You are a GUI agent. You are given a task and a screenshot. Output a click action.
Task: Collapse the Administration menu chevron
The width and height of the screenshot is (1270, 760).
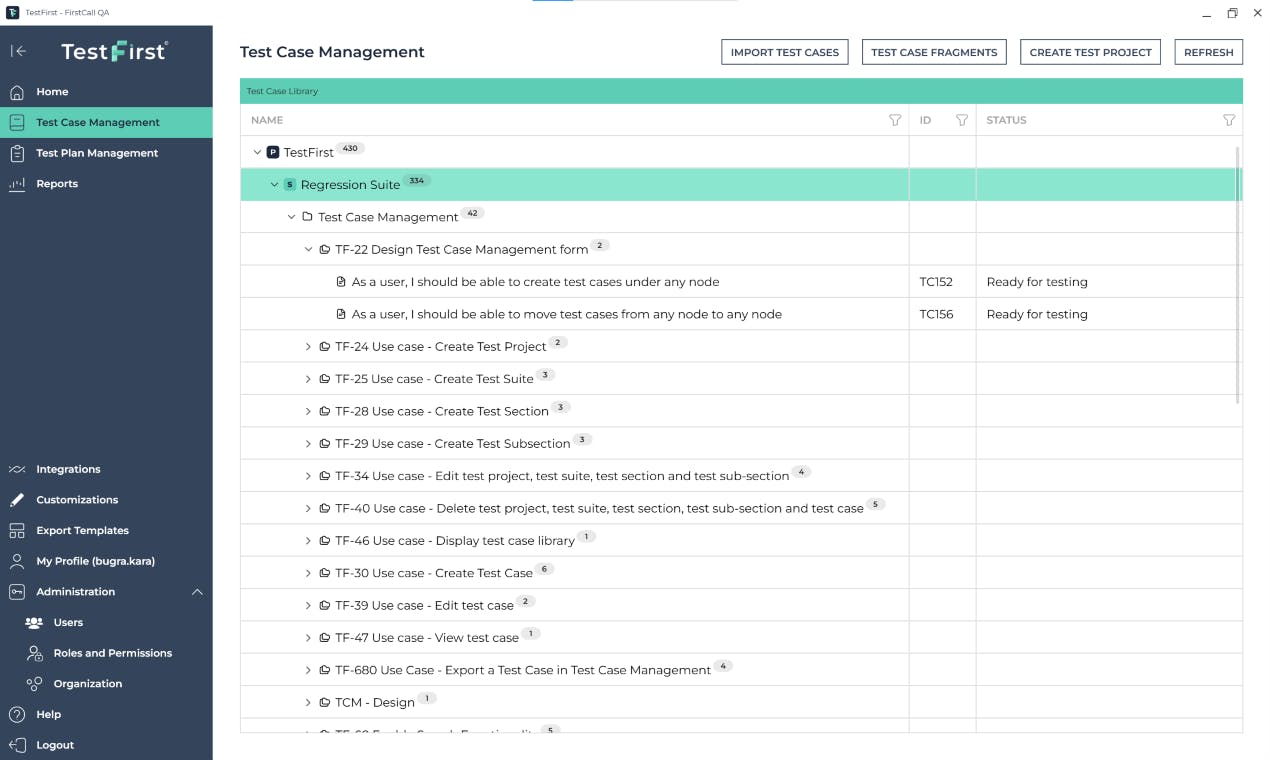point(197,592)
